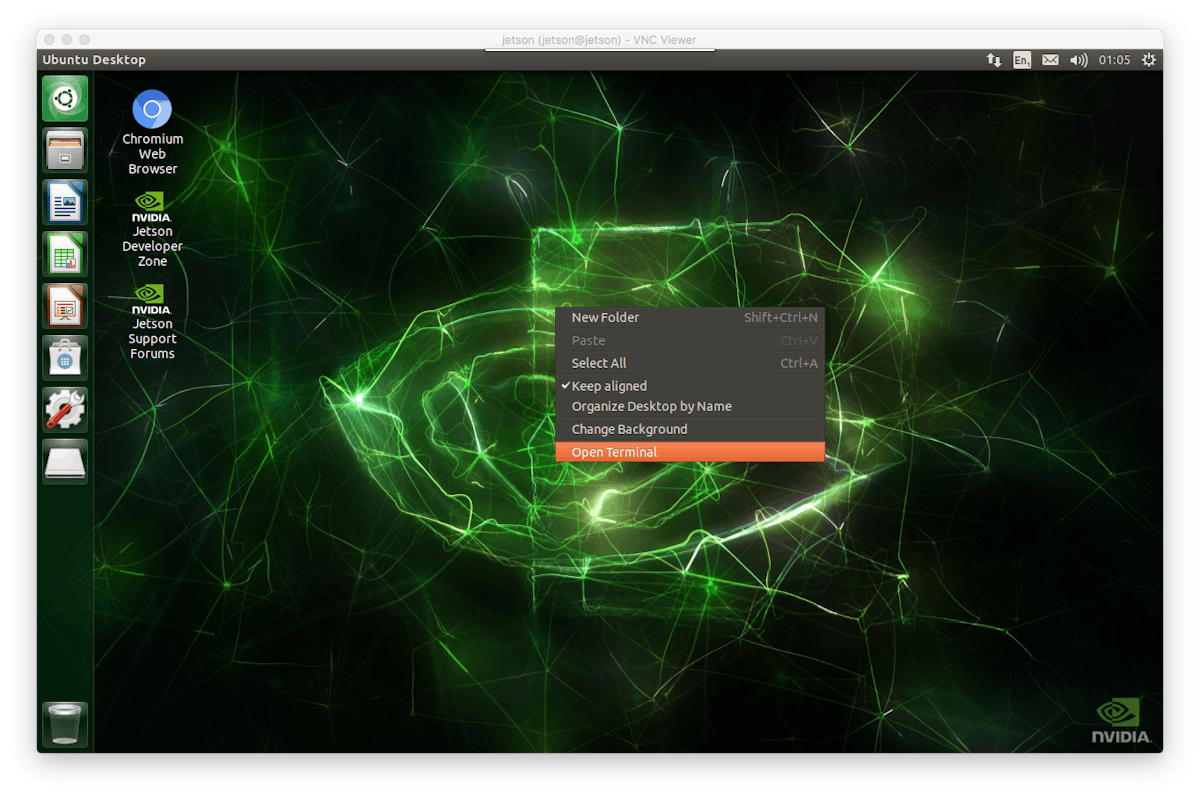The height and width of the screenshot is (797, 1200).
Task: Open Ubuntu Software Center from the launcher
Action: click(64, 358)
